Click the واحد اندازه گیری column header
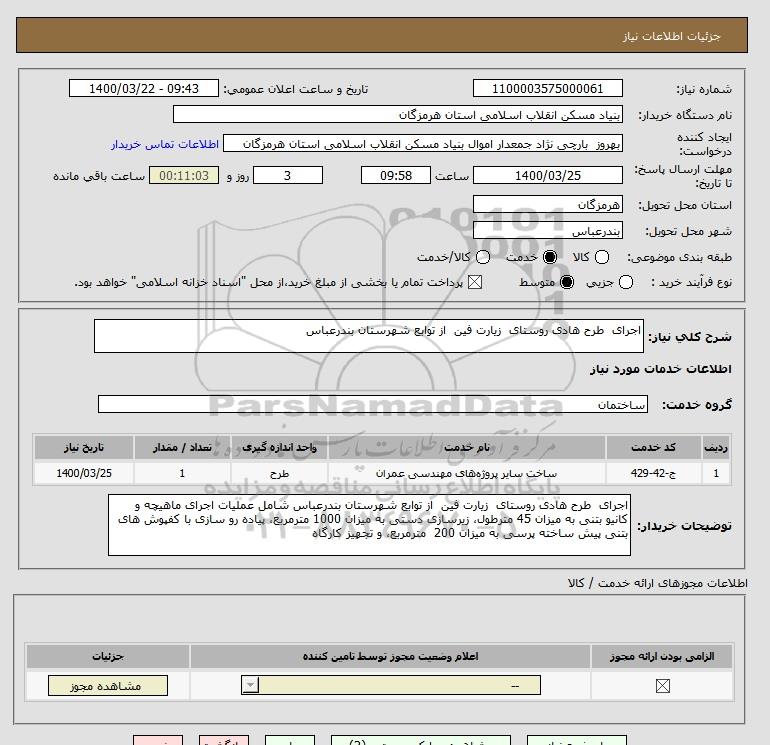770x745 pixels. pyautogui.click(x=279, y=447)
